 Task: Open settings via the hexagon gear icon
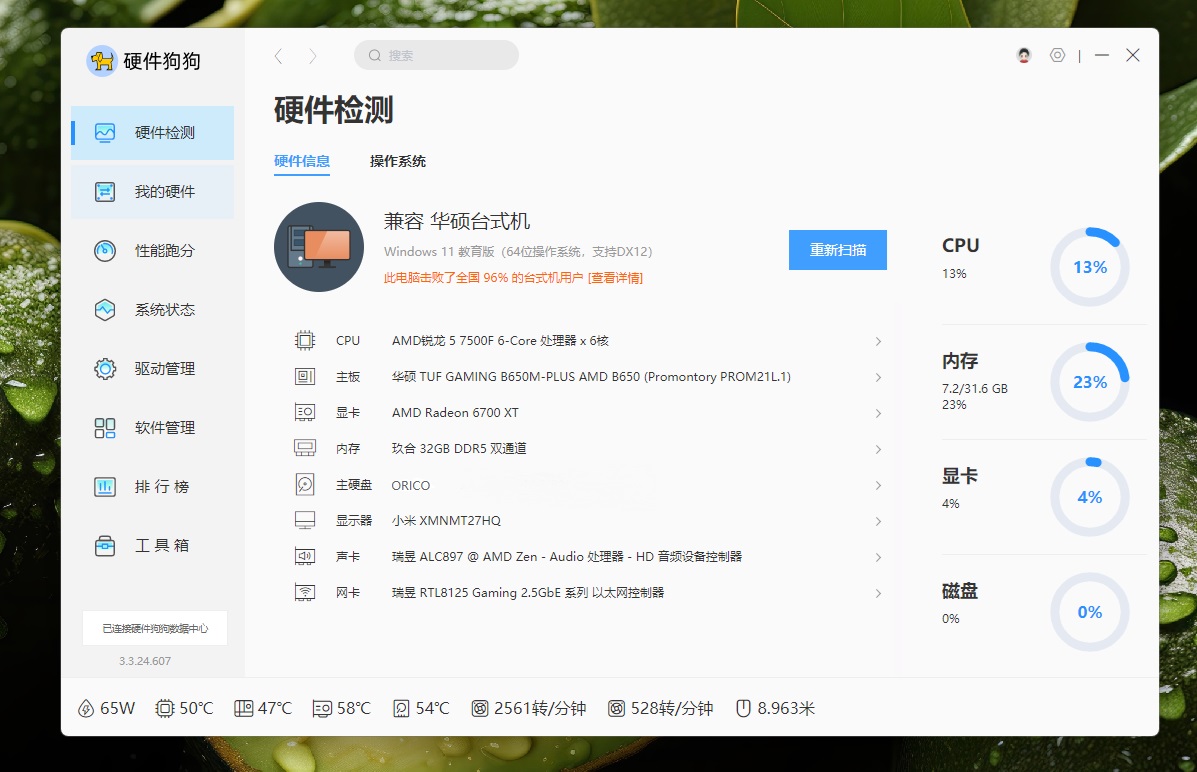pyautogui.click(x=1057, y=55)
